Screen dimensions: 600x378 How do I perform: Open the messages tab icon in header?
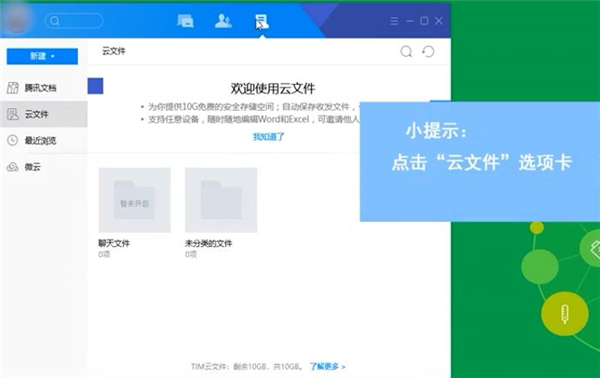[185, 21]
